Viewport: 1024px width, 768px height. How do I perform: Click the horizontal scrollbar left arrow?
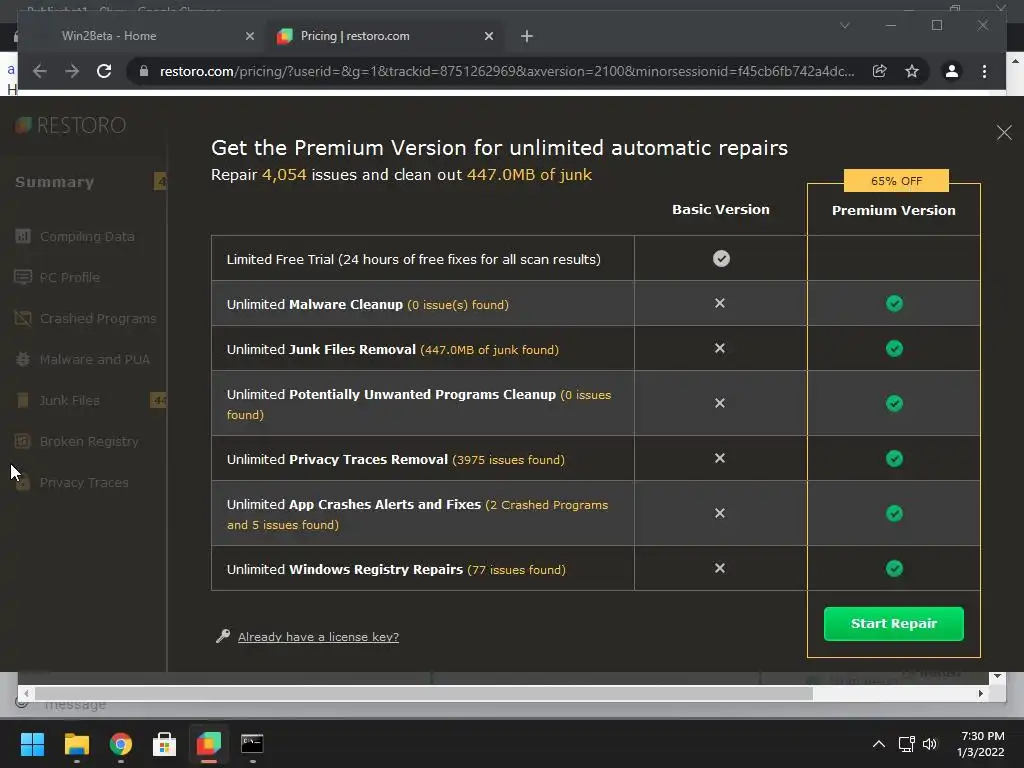25,694
